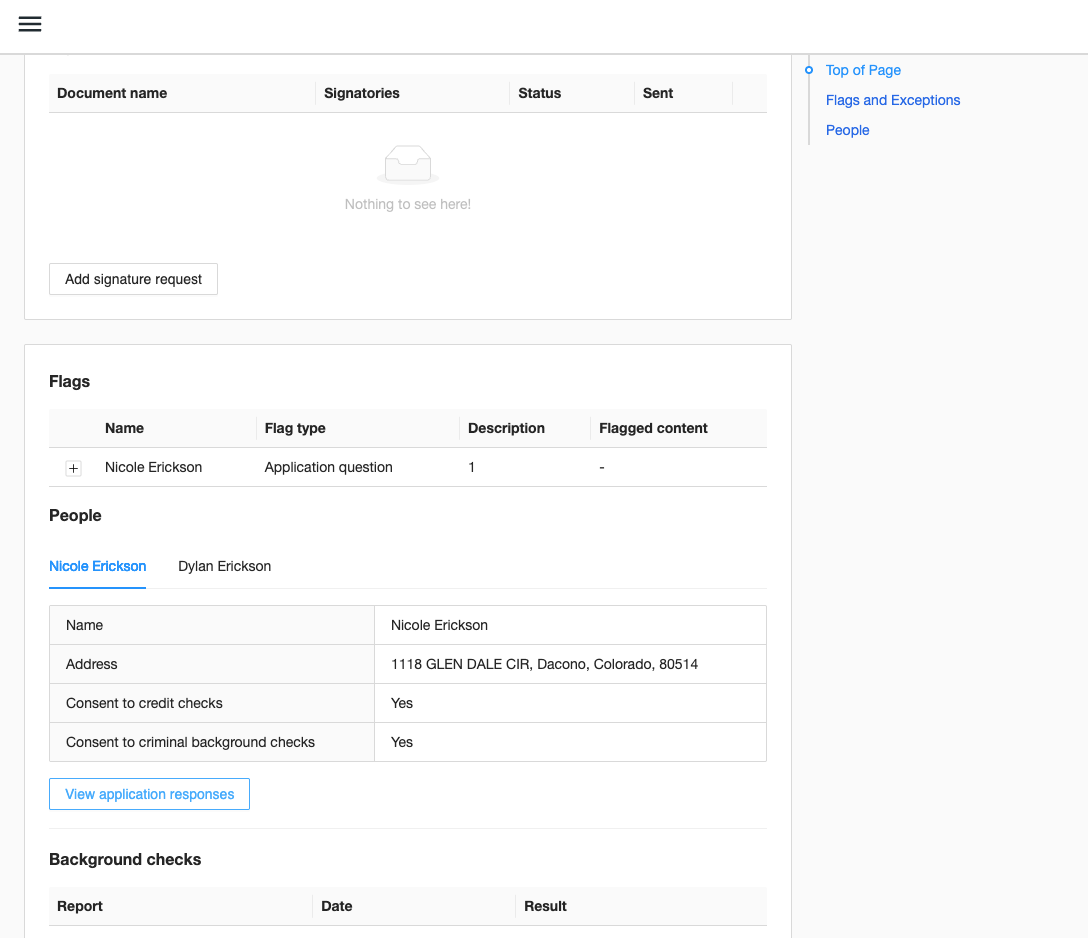This screenshot has height=938, width=1088.
Task: Go to Flags and Exceptions anchor
Action: (x=892, y=100)
